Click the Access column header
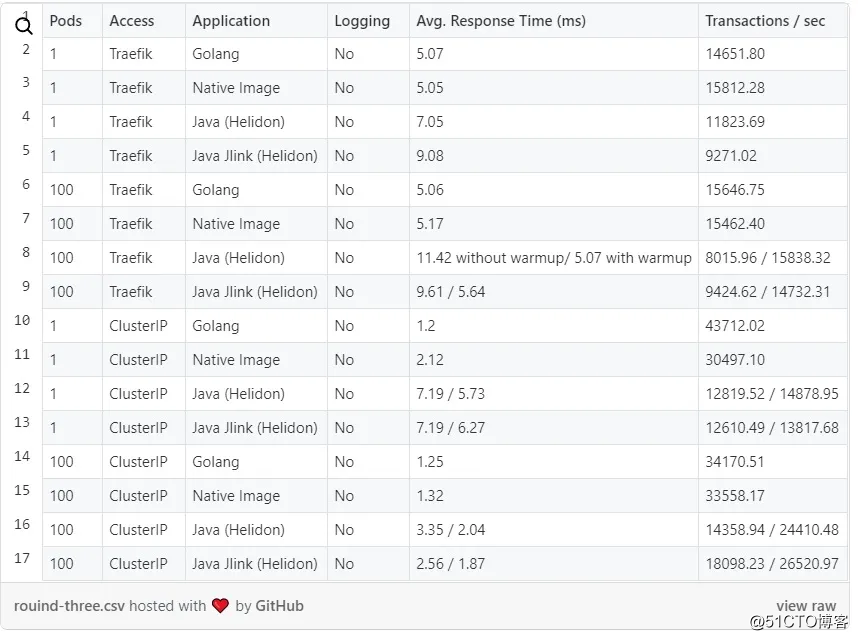Image resolution: width=858 pixels, height=640 pixels. (132, 21)
